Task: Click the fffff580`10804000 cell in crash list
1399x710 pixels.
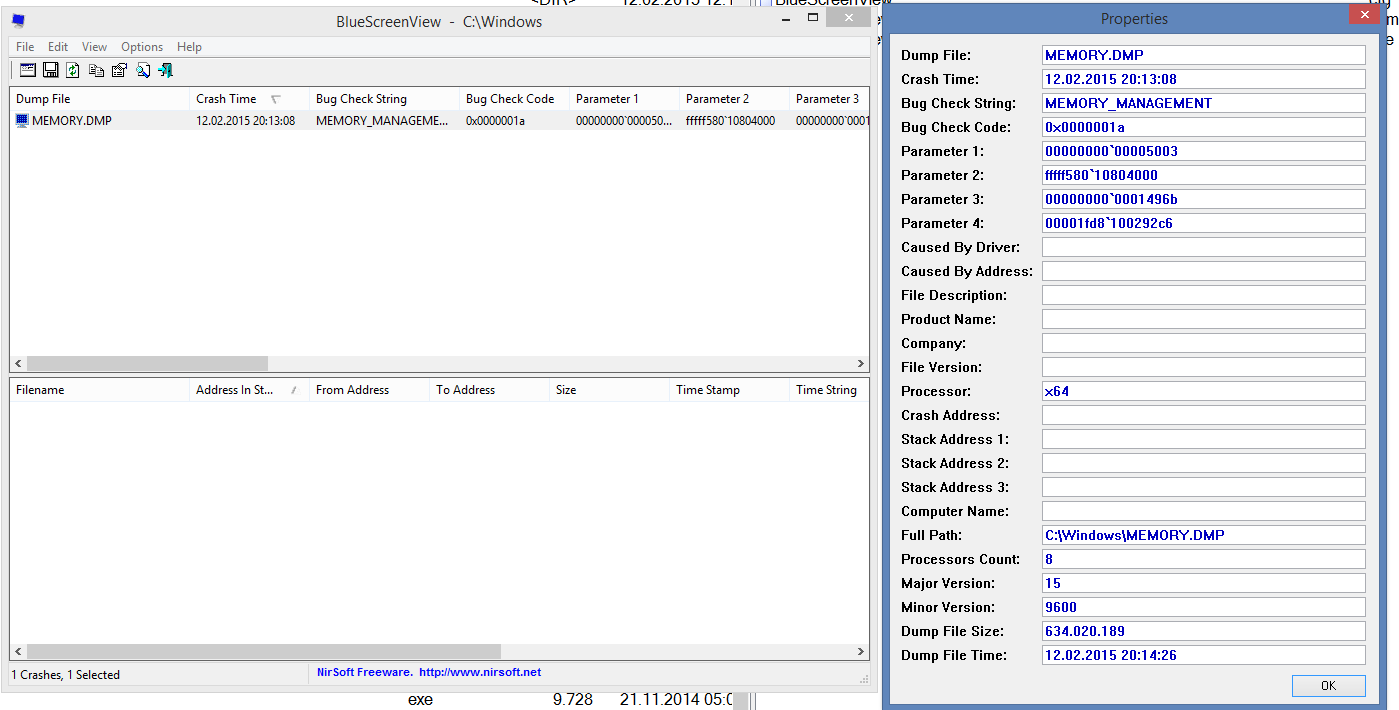Action: [x=731, y=121]
